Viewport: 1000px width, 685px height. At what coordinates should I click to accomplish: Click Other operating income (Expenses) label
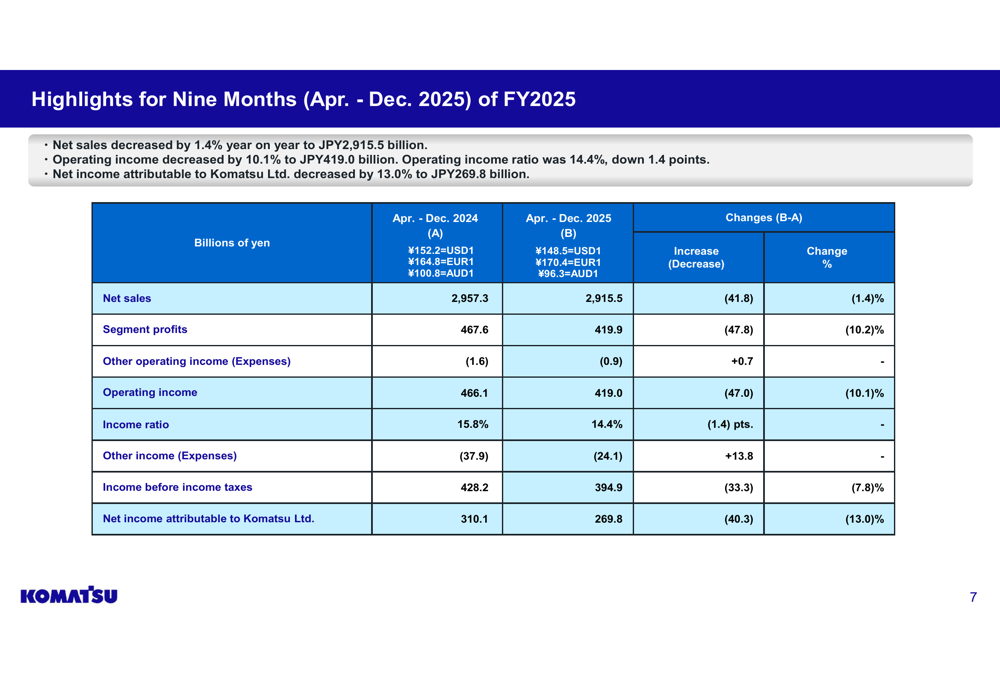tap(196, 361)
